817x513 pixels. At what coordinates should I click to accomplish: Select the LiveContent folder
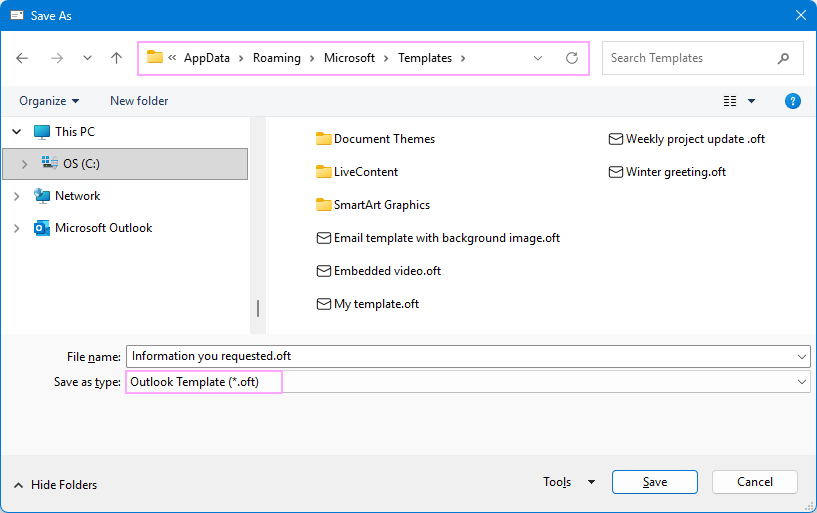[x=366, y=172]
